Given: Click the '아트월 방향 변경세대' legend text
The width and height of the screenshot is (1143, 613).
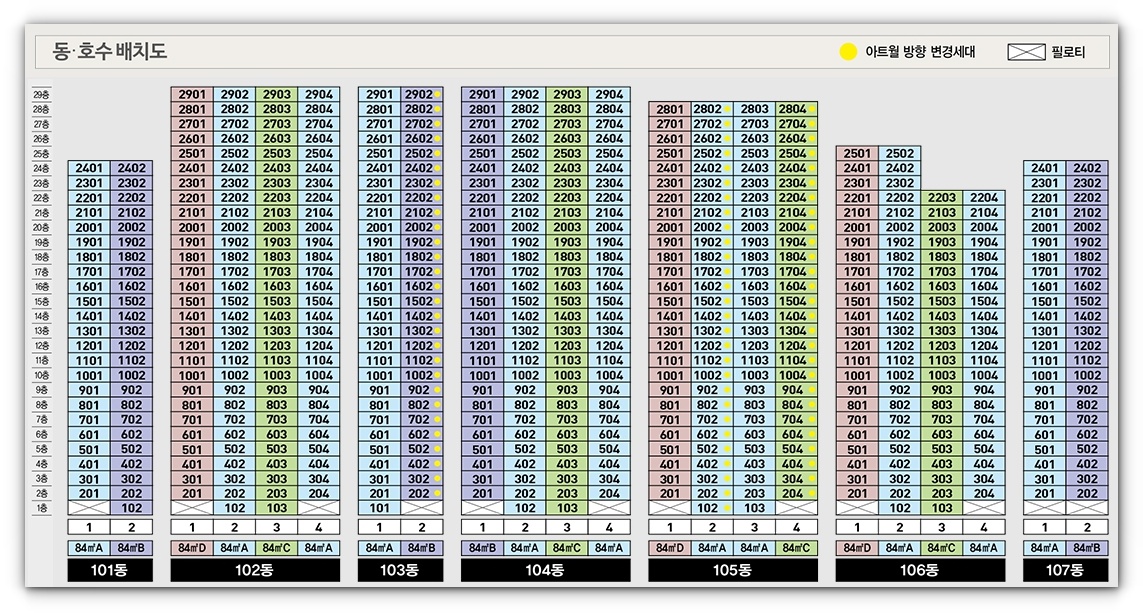Looking at the screenshot, I should tap(920, 52).
